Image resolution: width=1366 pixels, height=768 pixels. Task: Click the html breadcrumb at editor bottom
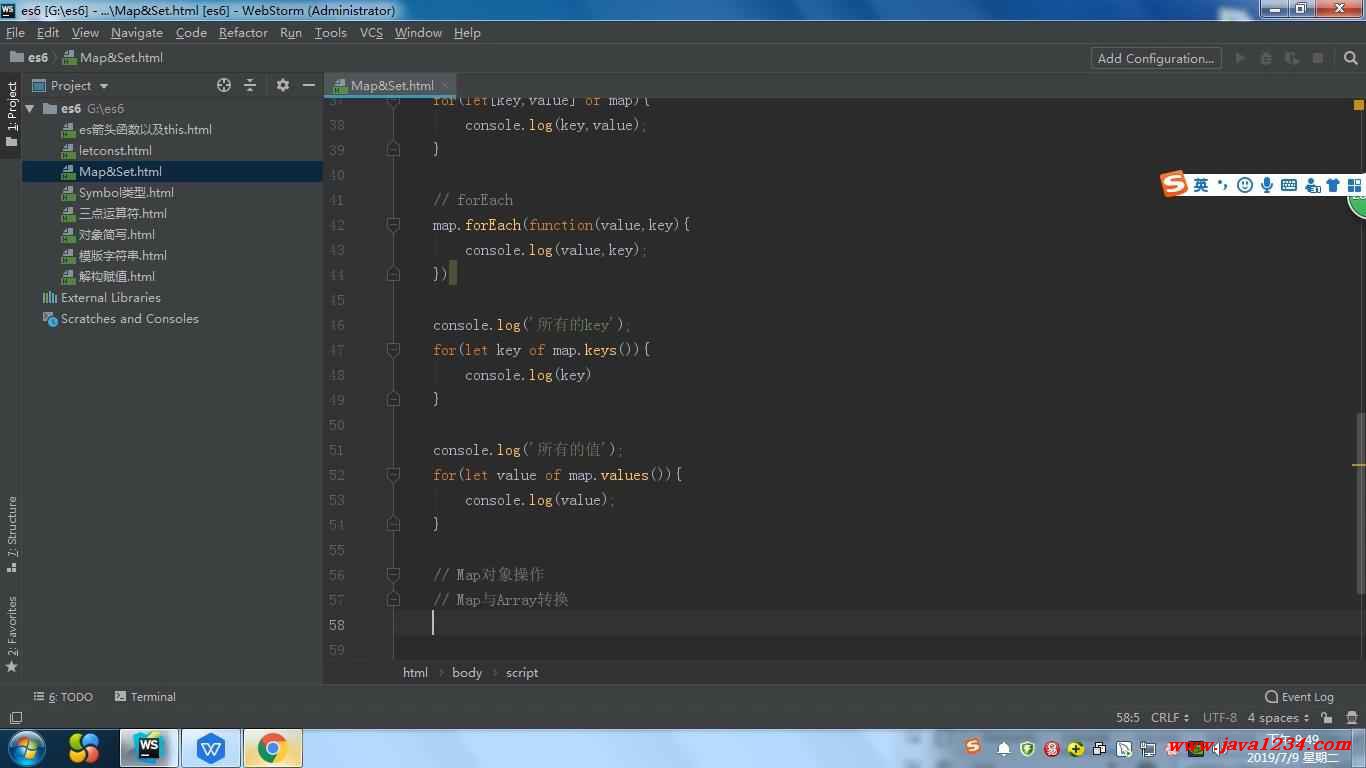click(x=415, y=673)
